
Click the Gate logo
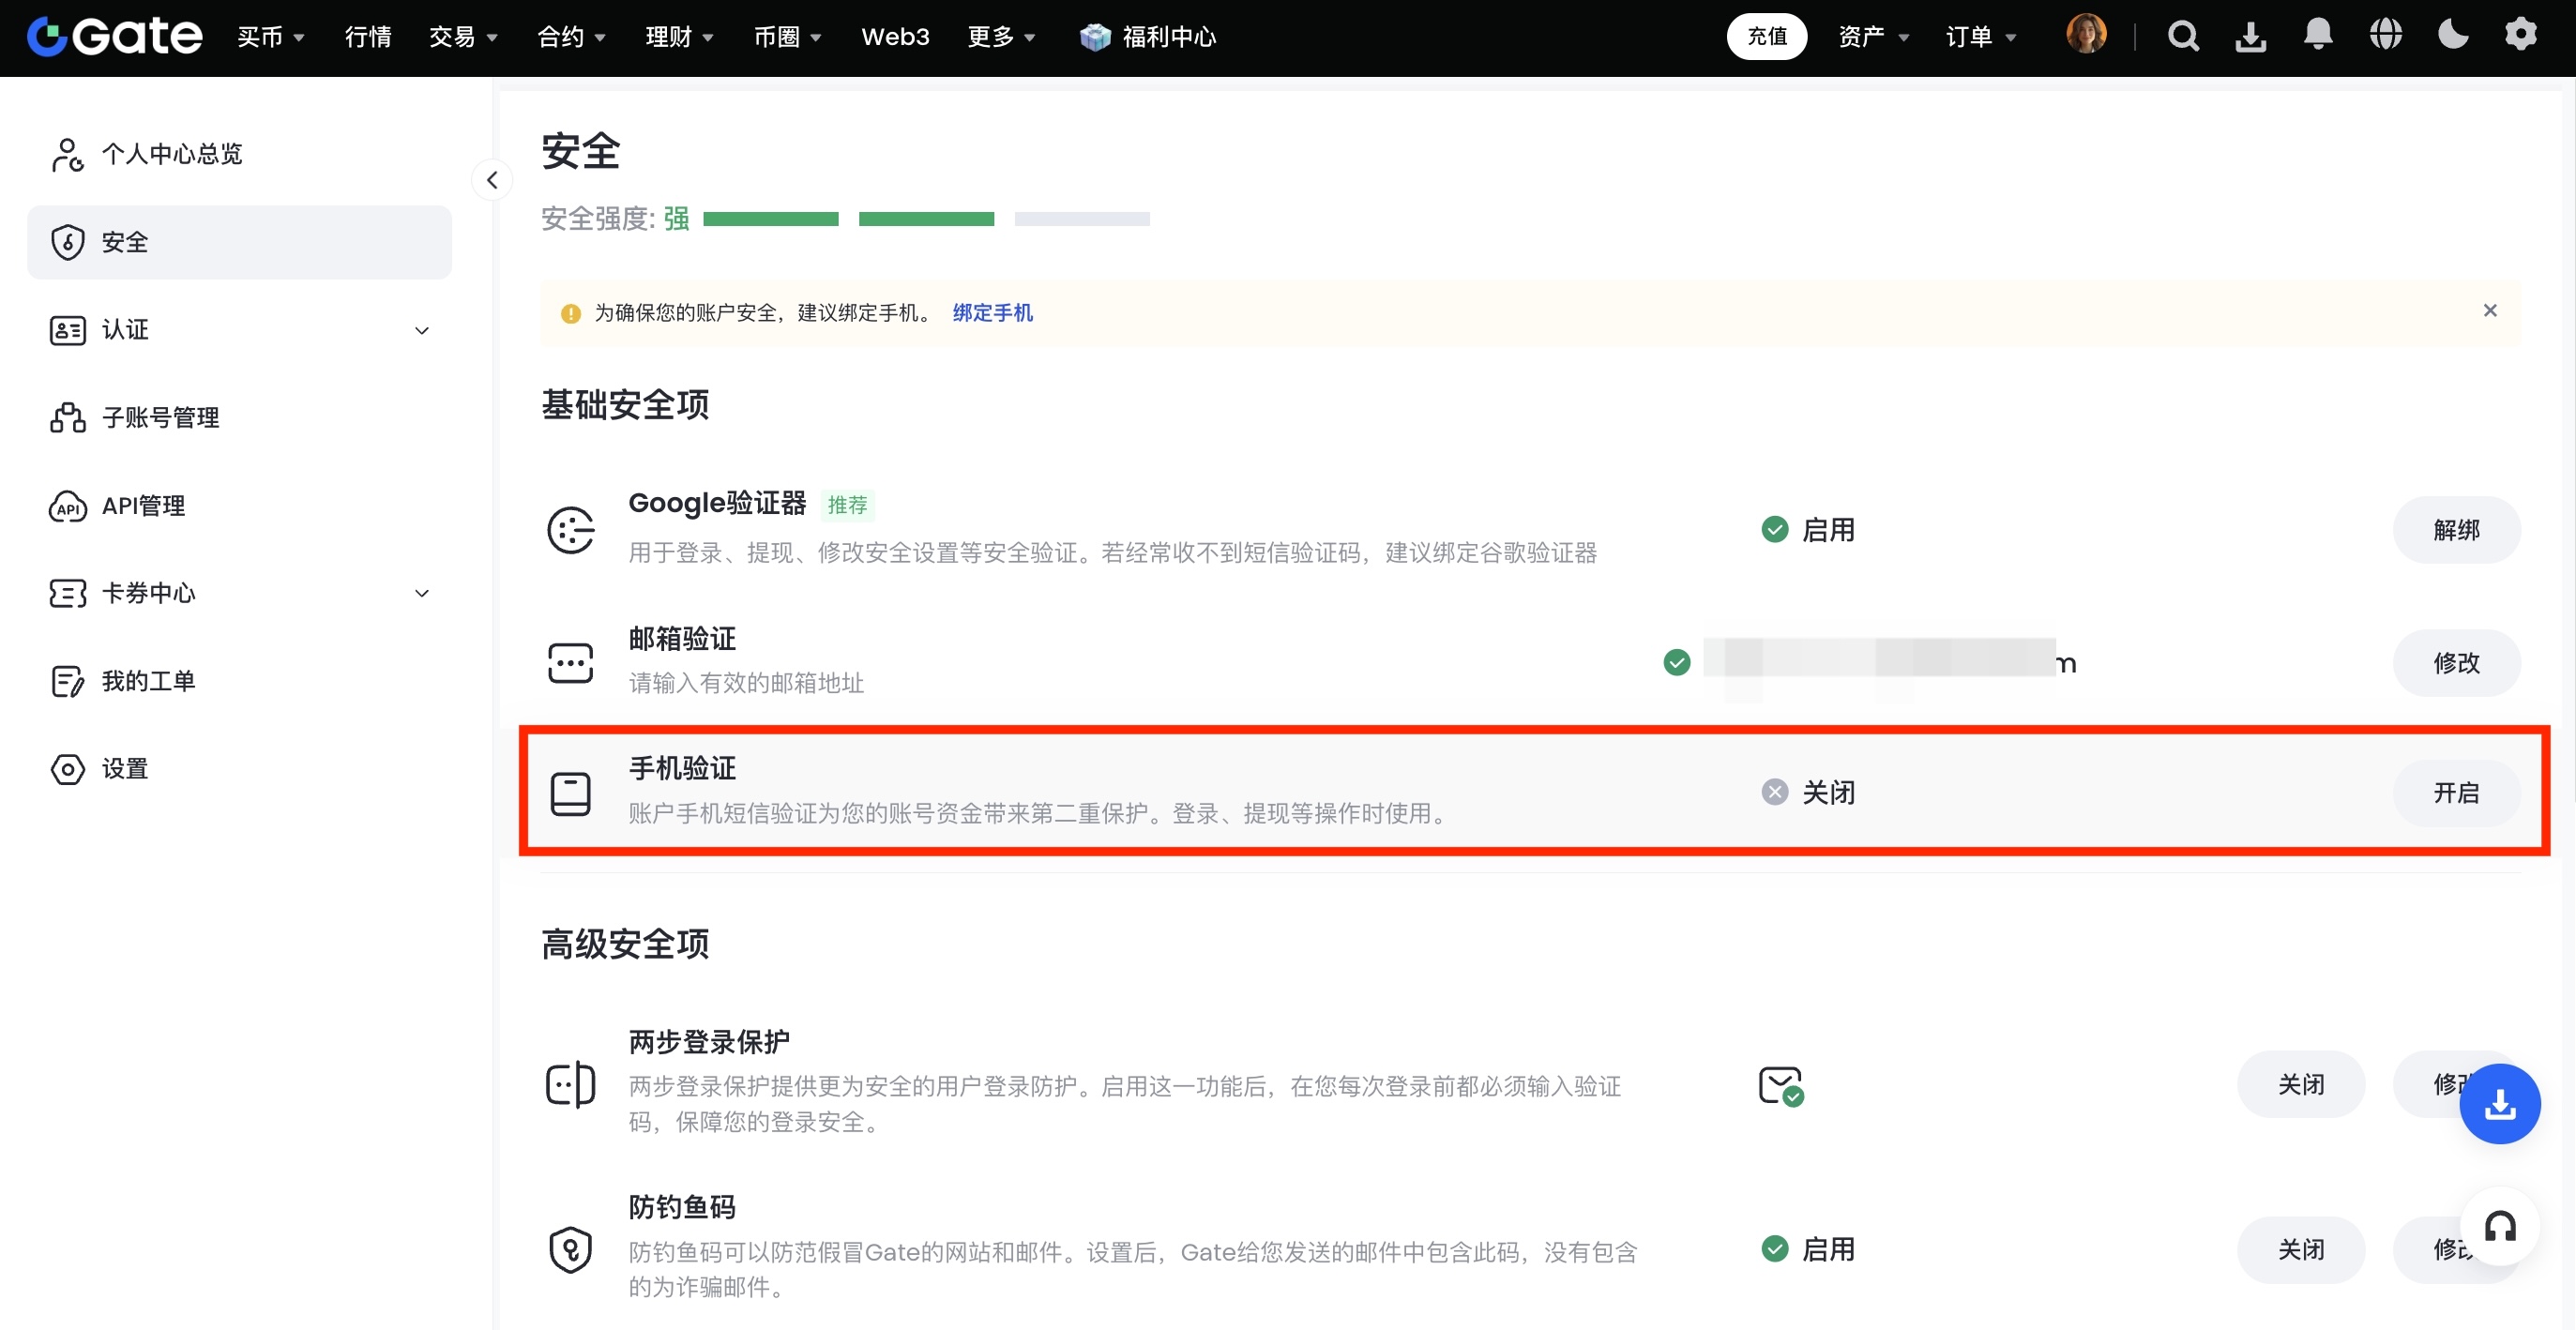pyautogui.click(x=114, y=37)
